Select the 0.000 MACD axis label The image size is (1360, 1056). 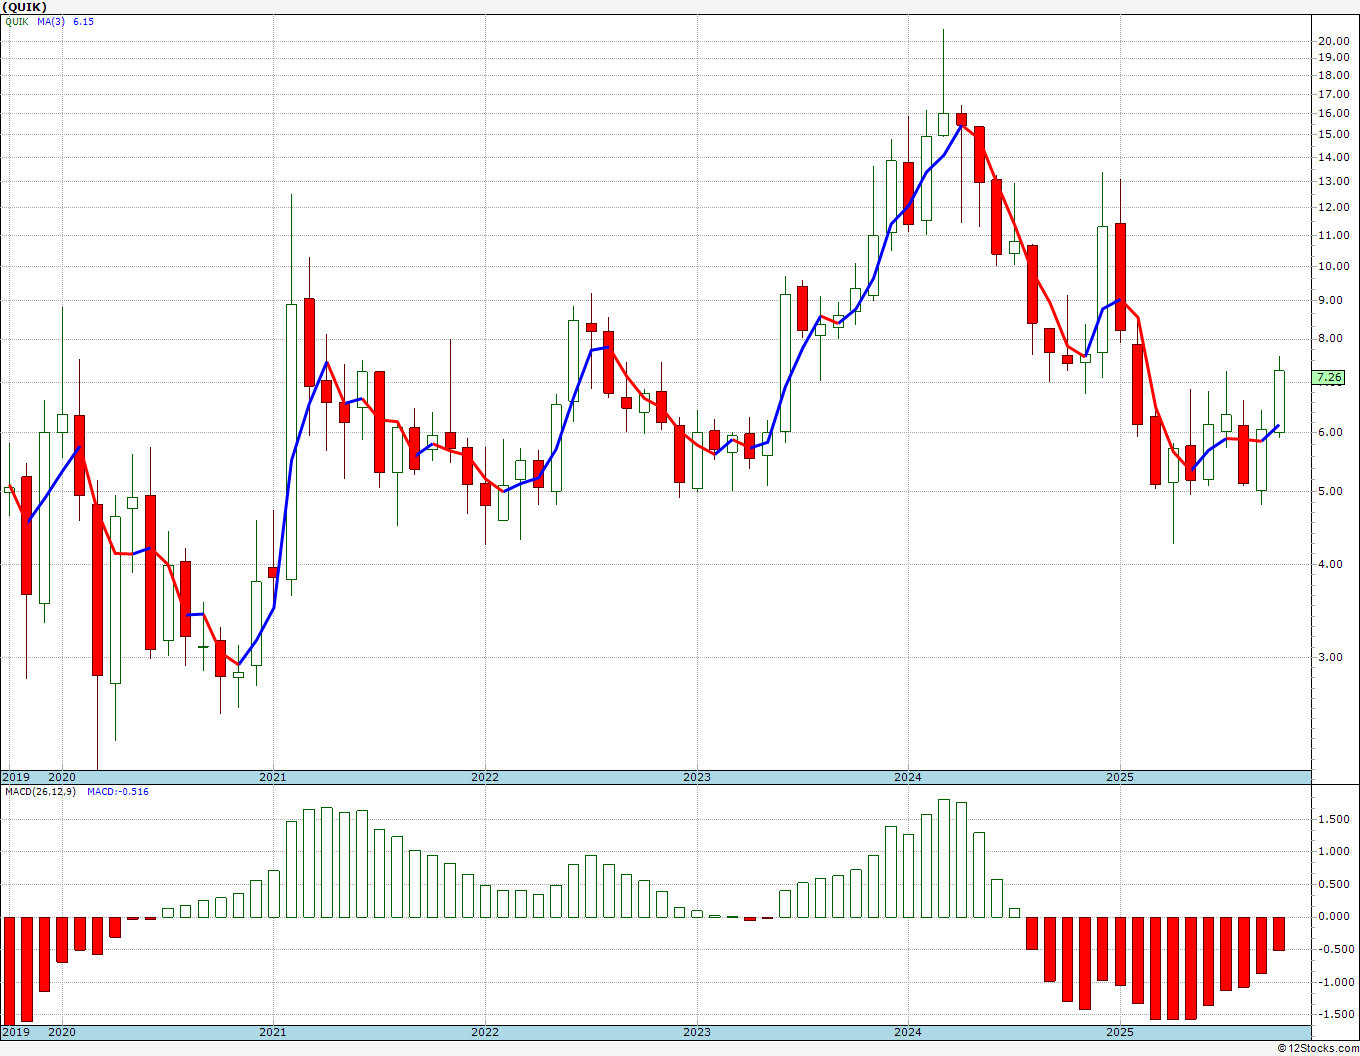click(1334, 916)
